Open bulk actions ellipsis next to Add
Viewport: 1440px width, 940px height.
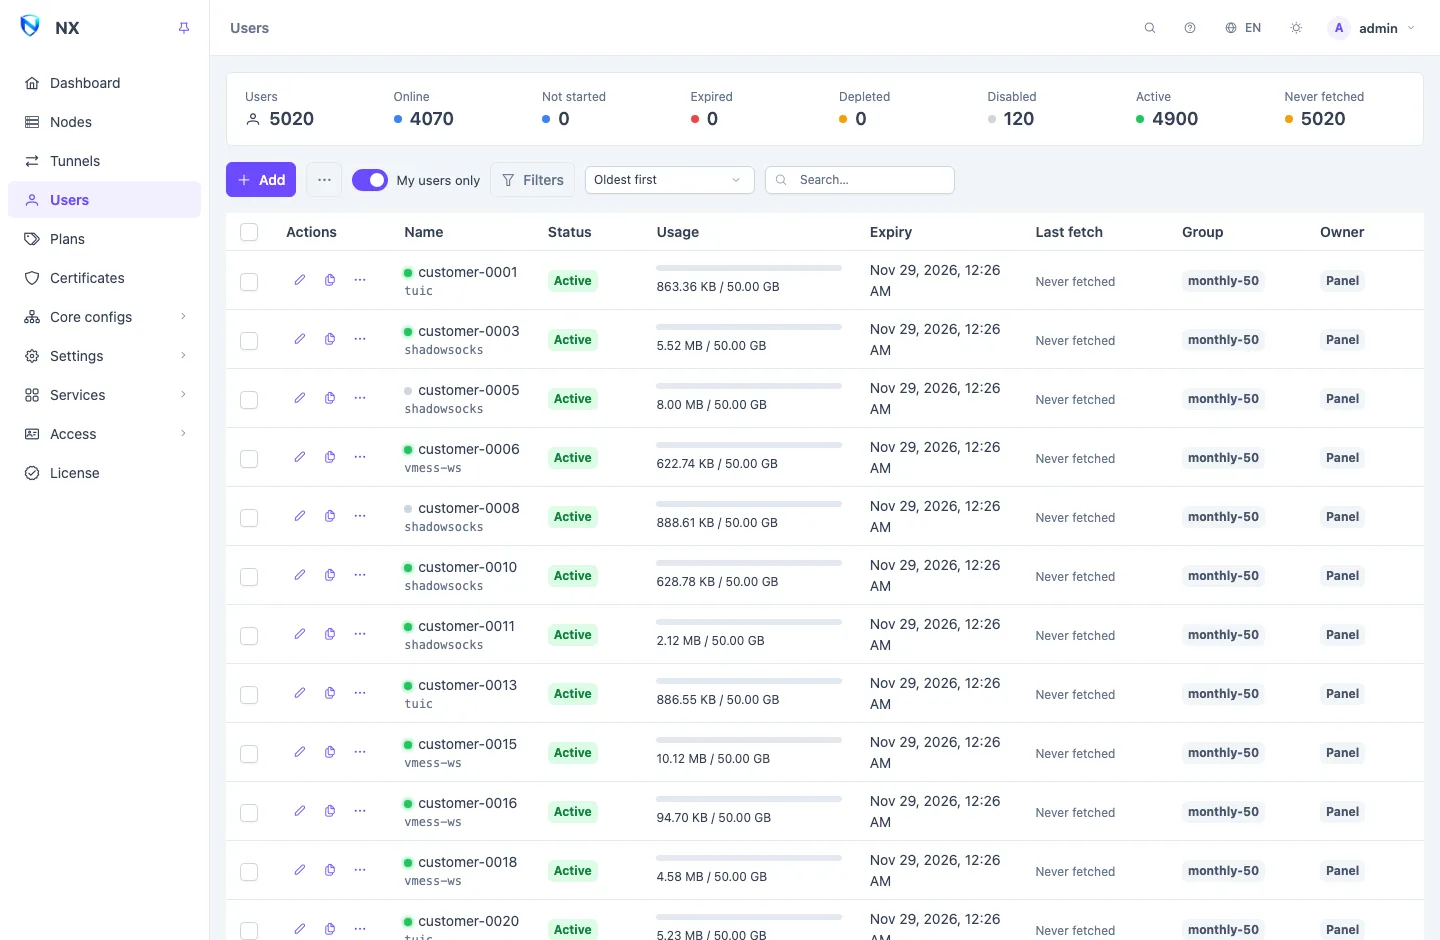(324, 180)
